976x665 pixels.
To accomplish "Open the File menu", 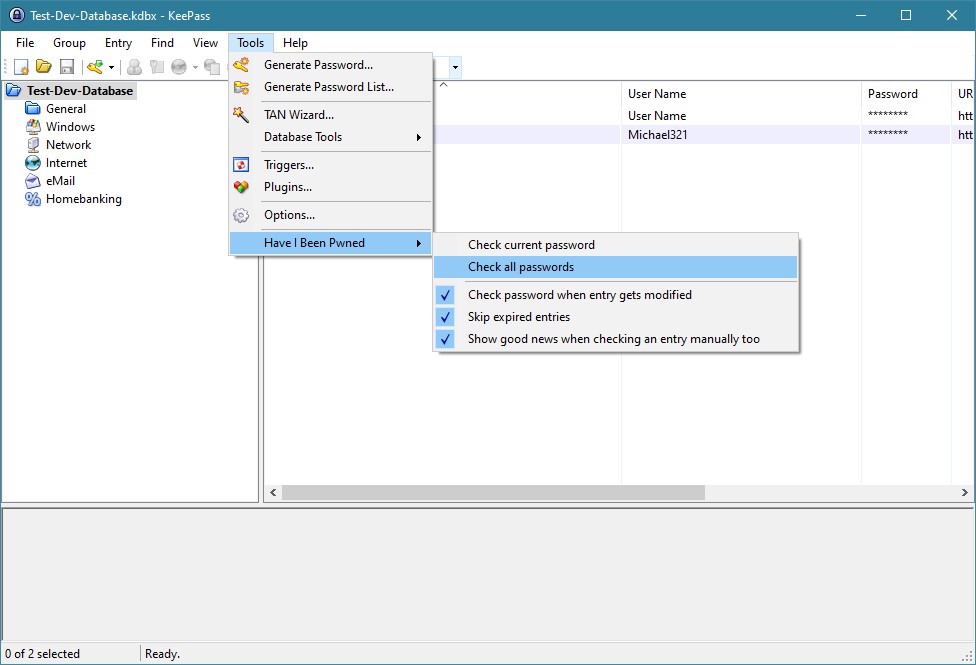I will 25,42.
